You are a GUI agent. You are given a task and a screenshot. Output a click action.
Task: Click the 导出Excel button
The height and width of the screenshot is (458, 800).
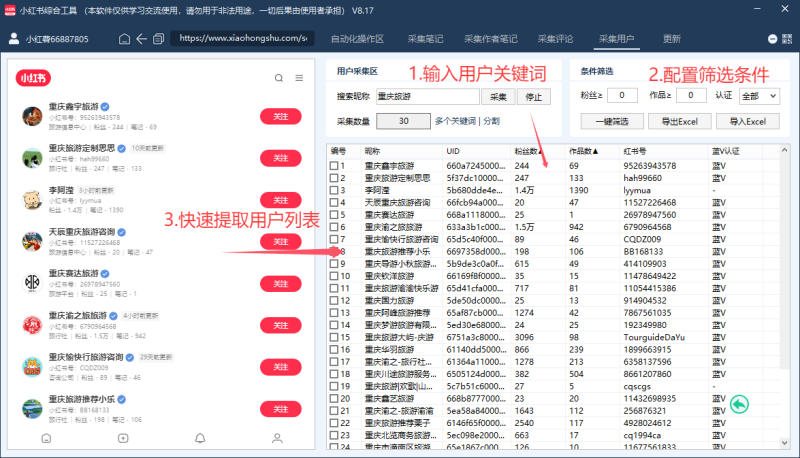coord(680,121)
